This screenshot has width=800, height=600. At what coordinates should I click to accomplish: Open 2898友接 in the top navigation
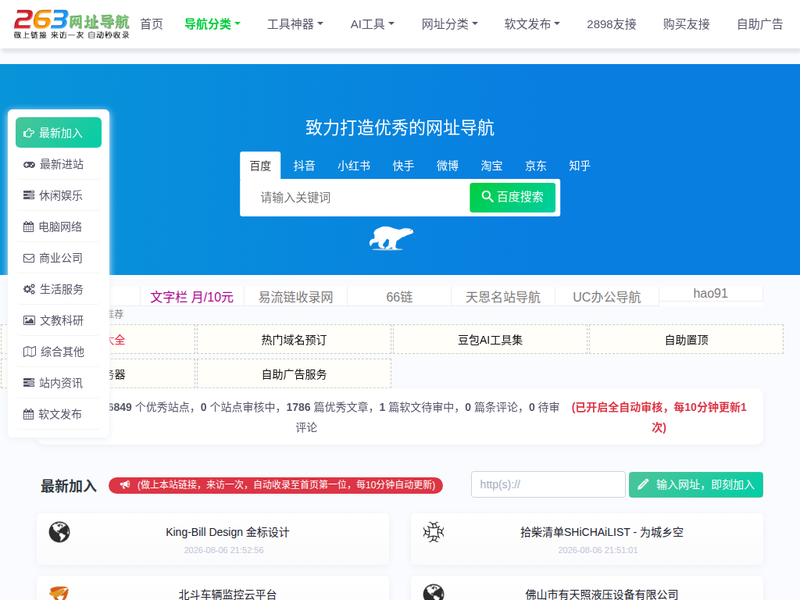coord(611,24)
